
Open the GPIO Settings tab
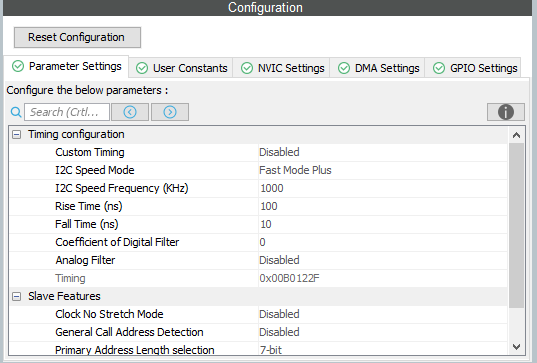tap(474, 68)
